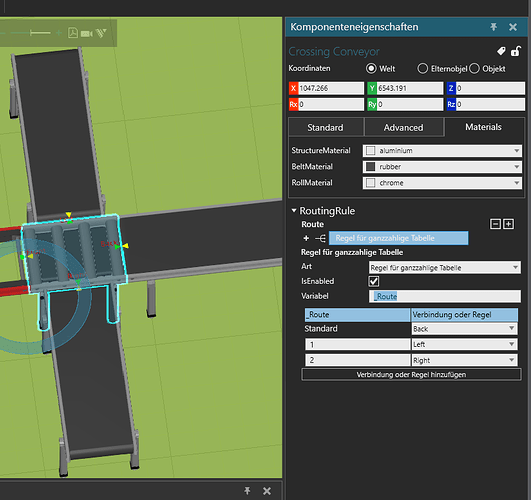The image size is (531, 500).
Task: Select the Welt coordinate radio button
Action: coord(371,68)
